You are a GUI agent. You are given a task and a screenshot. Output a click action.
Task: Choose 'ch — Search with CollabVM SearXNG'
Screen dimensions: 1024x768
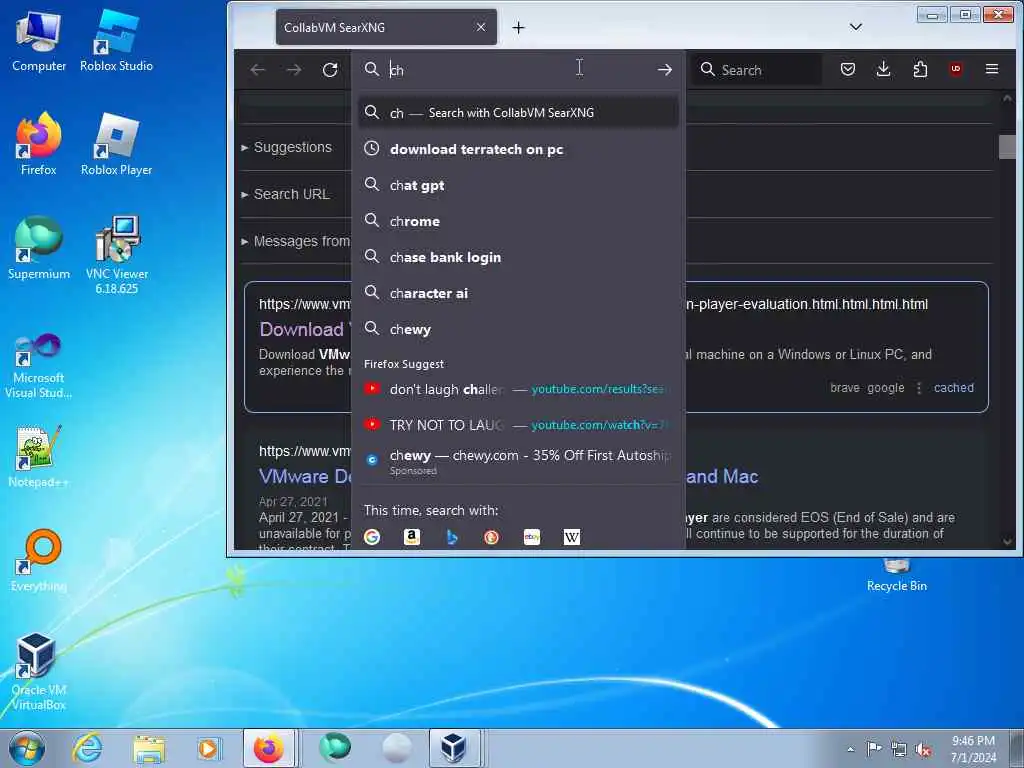[519, 112]
